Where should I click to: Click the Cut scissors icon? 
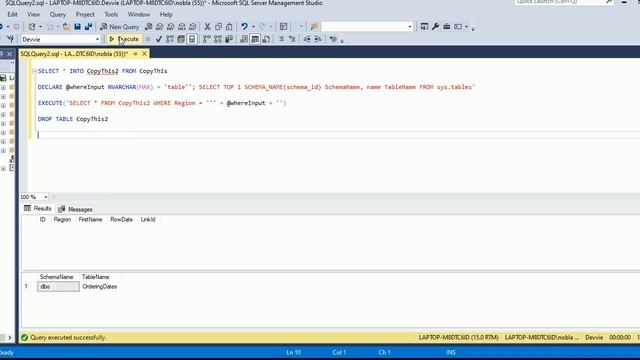[x=207, y=27]
